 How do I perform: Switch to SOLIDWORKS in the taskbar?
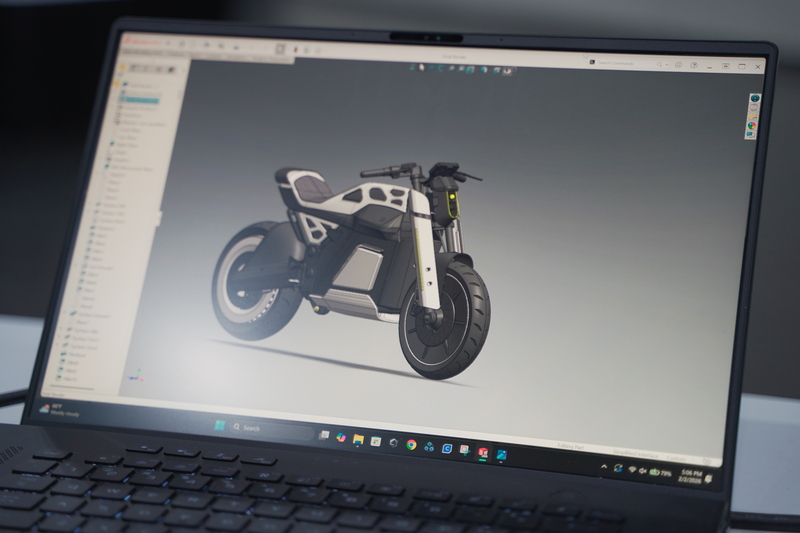click(x=483, y=451)
